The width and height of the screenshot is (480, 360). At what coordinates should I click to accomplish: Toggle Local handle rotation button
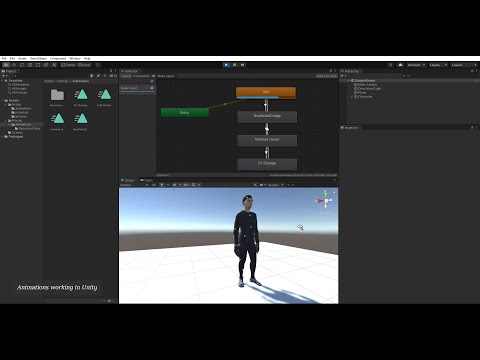84,65
